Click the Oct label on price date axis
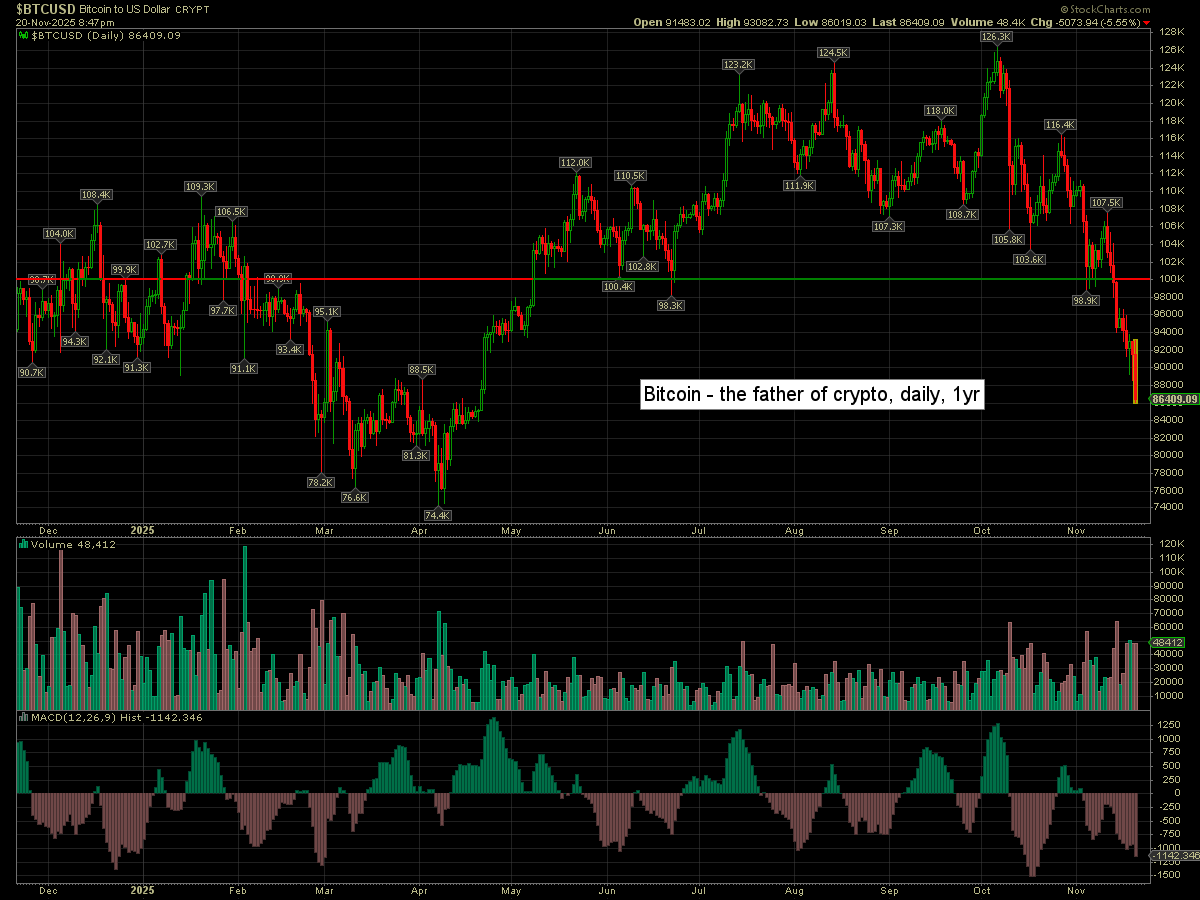Viewport: 1200px width, 900px height. tap(982, 531)
